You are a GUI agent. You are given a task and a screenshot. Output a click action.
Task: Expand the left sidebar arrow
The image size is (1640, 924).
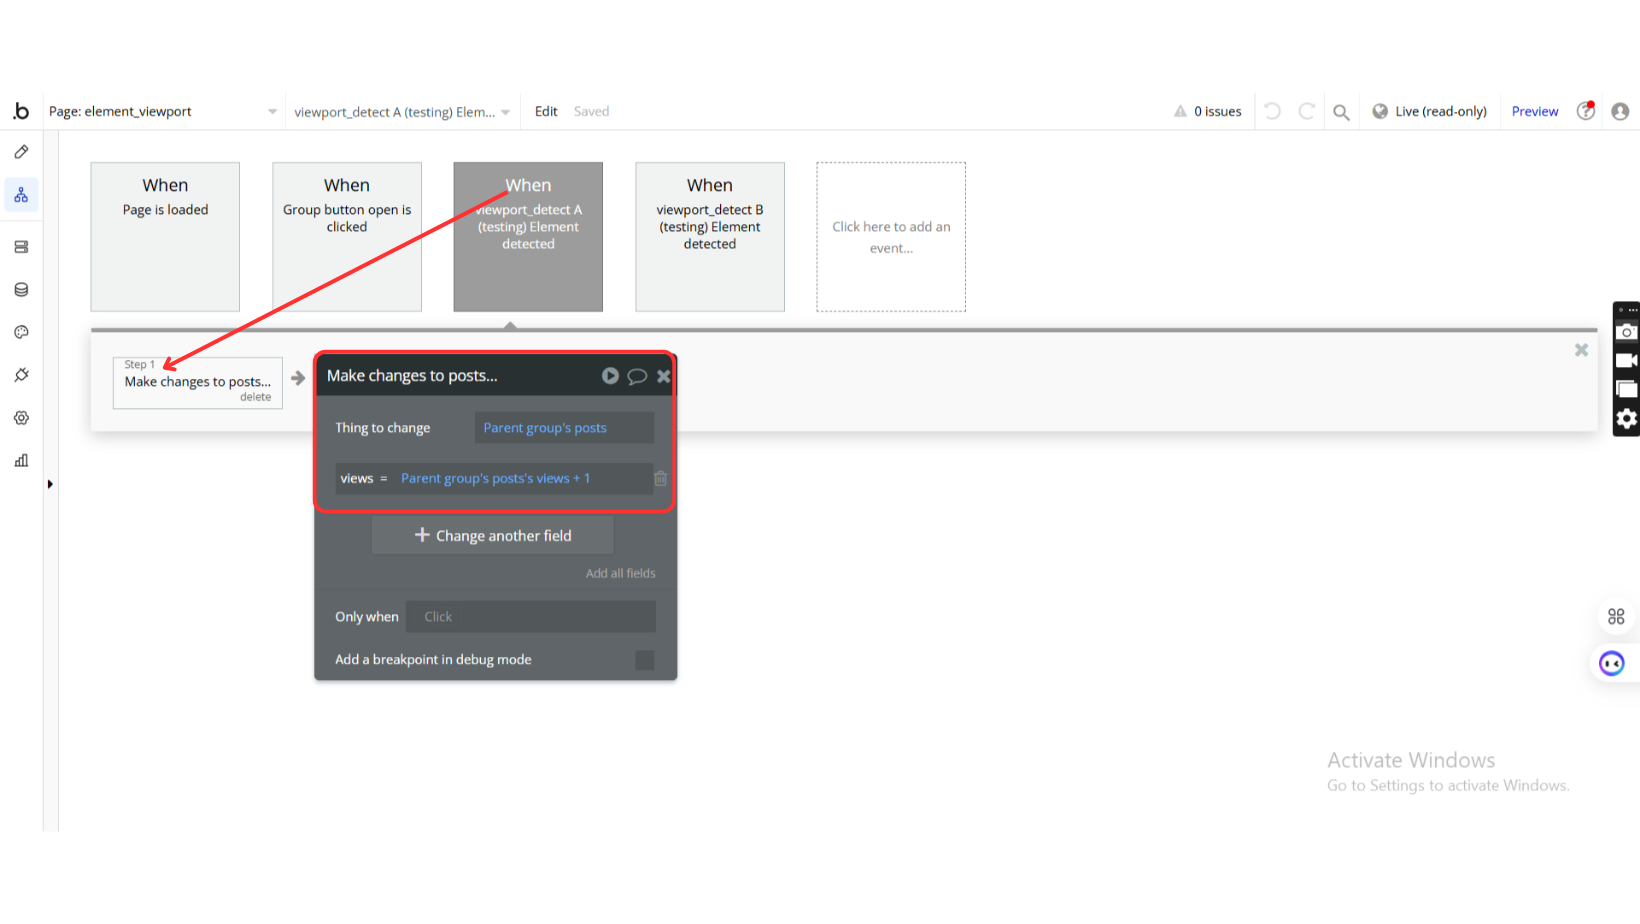(50, 484)
